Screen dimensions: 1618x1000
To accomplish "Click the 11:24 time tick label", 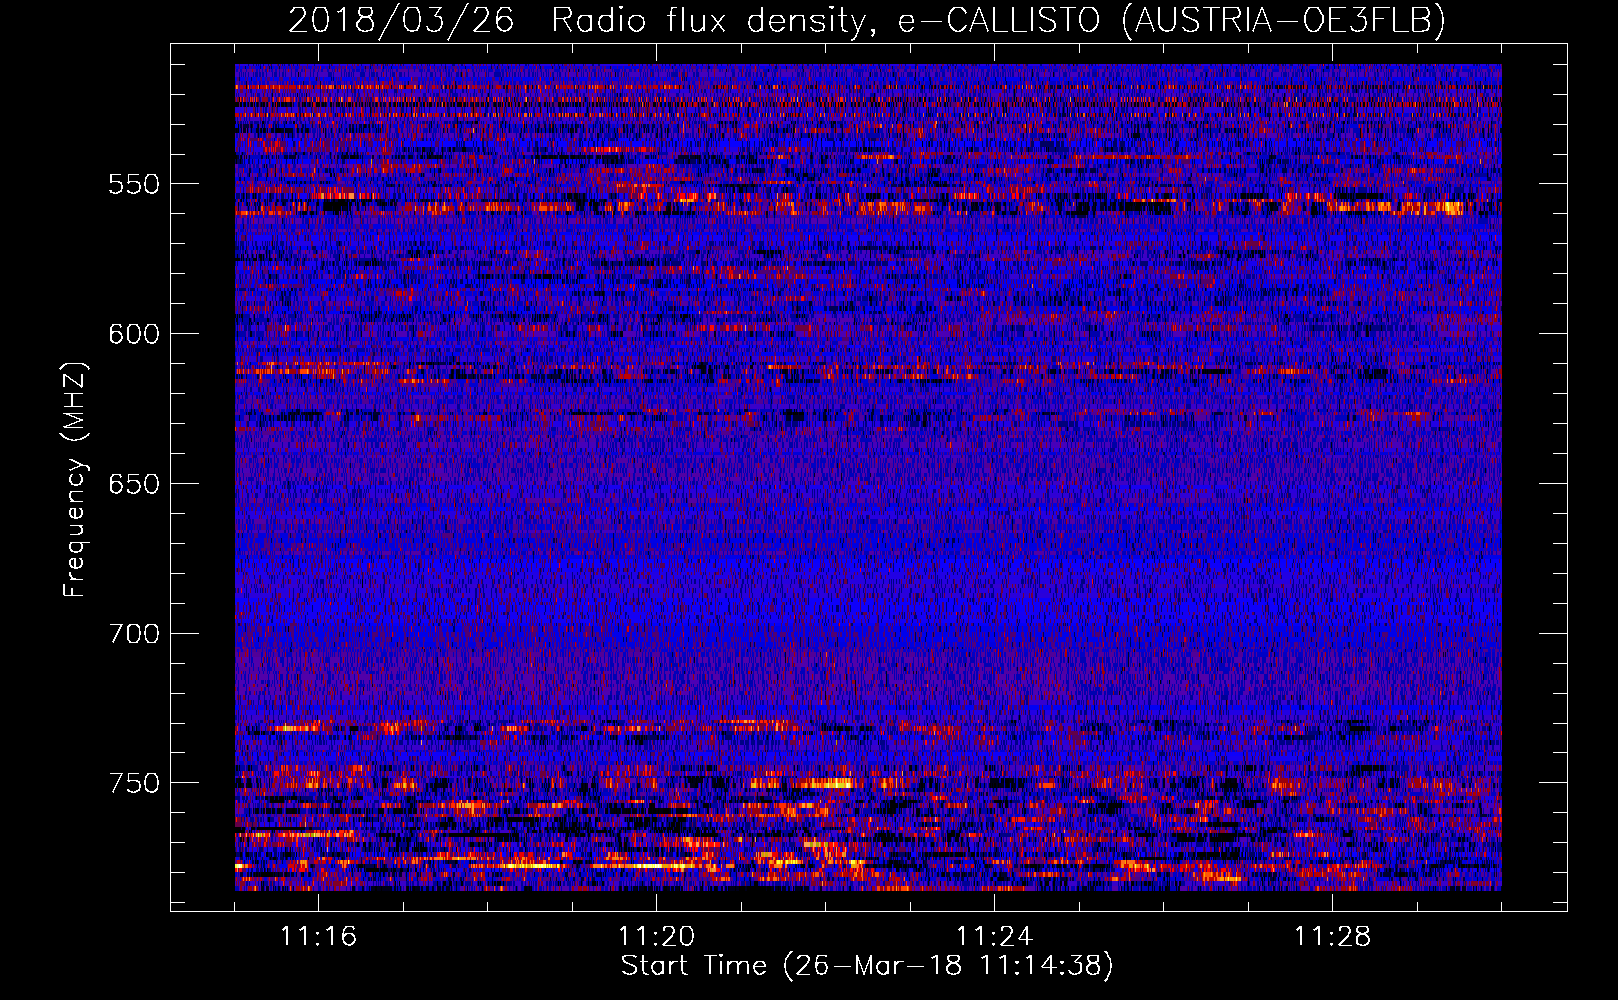I will [x=994, y=937].
